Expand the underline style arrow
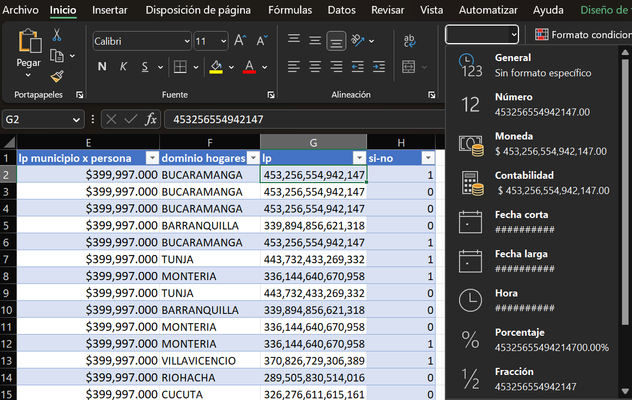Viewport: 632px width, 400px height. pos(160,67)
